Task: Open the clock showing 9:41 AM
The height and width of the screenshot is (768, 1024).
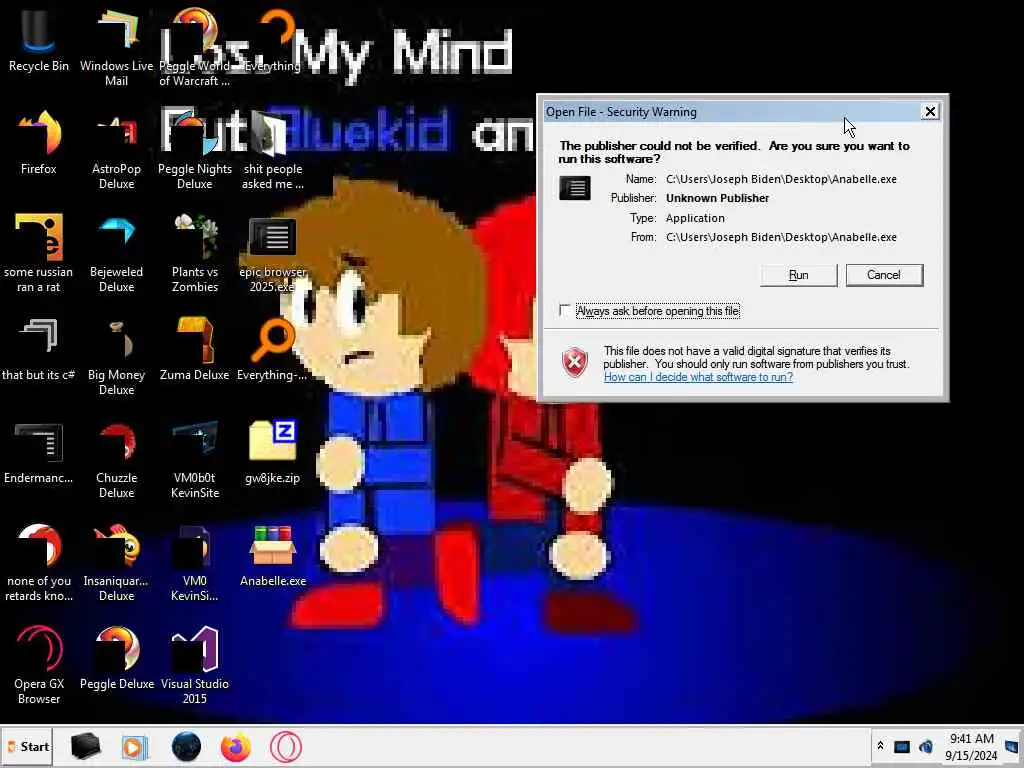Action: (x=971, y=747)
